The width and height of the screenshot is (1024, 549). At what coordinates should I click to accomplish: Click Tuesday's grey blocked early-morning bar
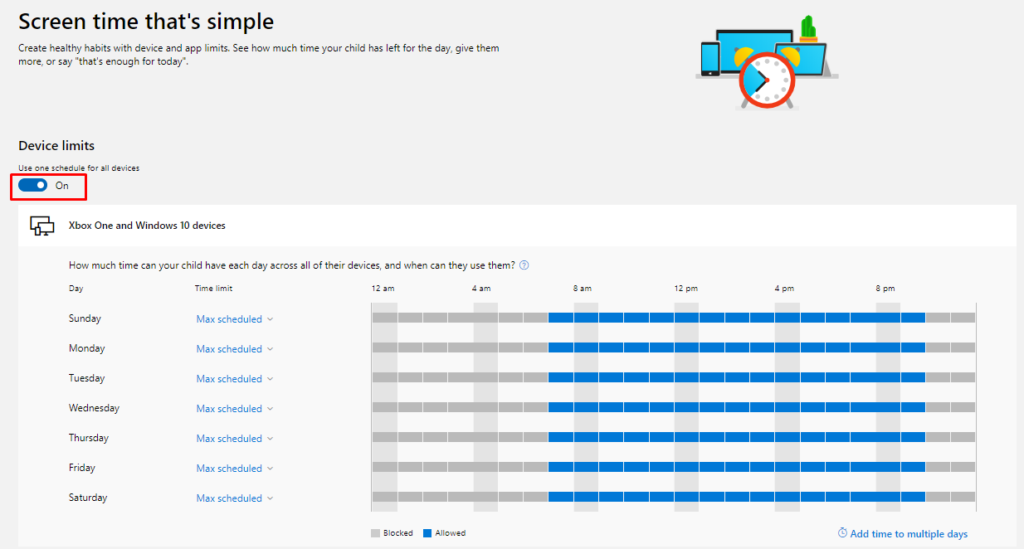click(x=460, y=377)
